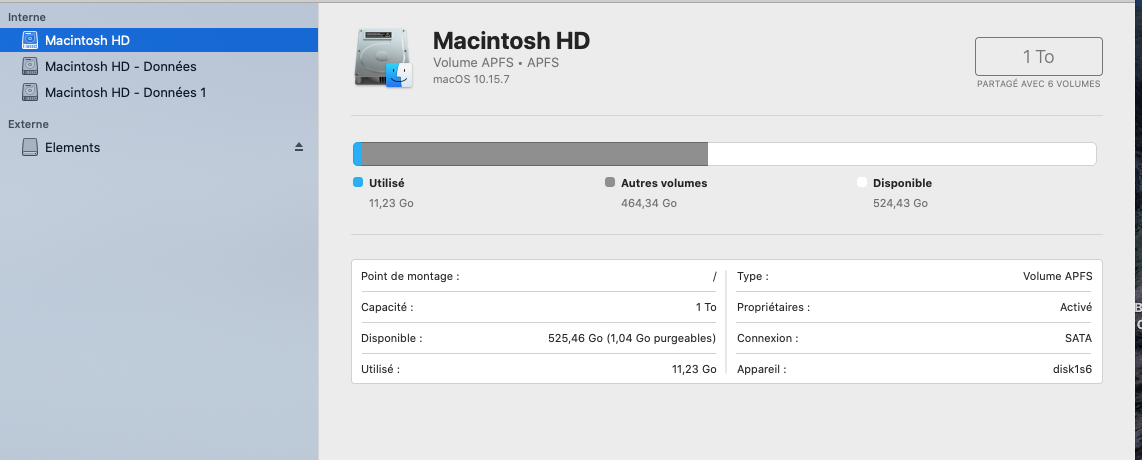1142x460 pixels.
Task: Click disk icon beside Macintosh HD - Données
Action: click(x=30, y=66)
